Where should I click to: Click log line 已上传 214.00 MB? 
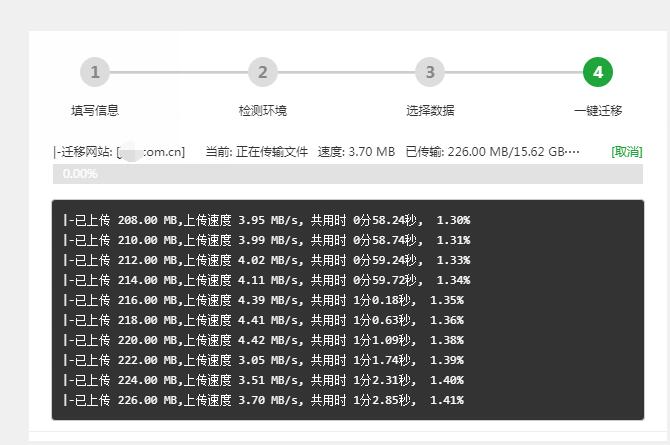267,280
